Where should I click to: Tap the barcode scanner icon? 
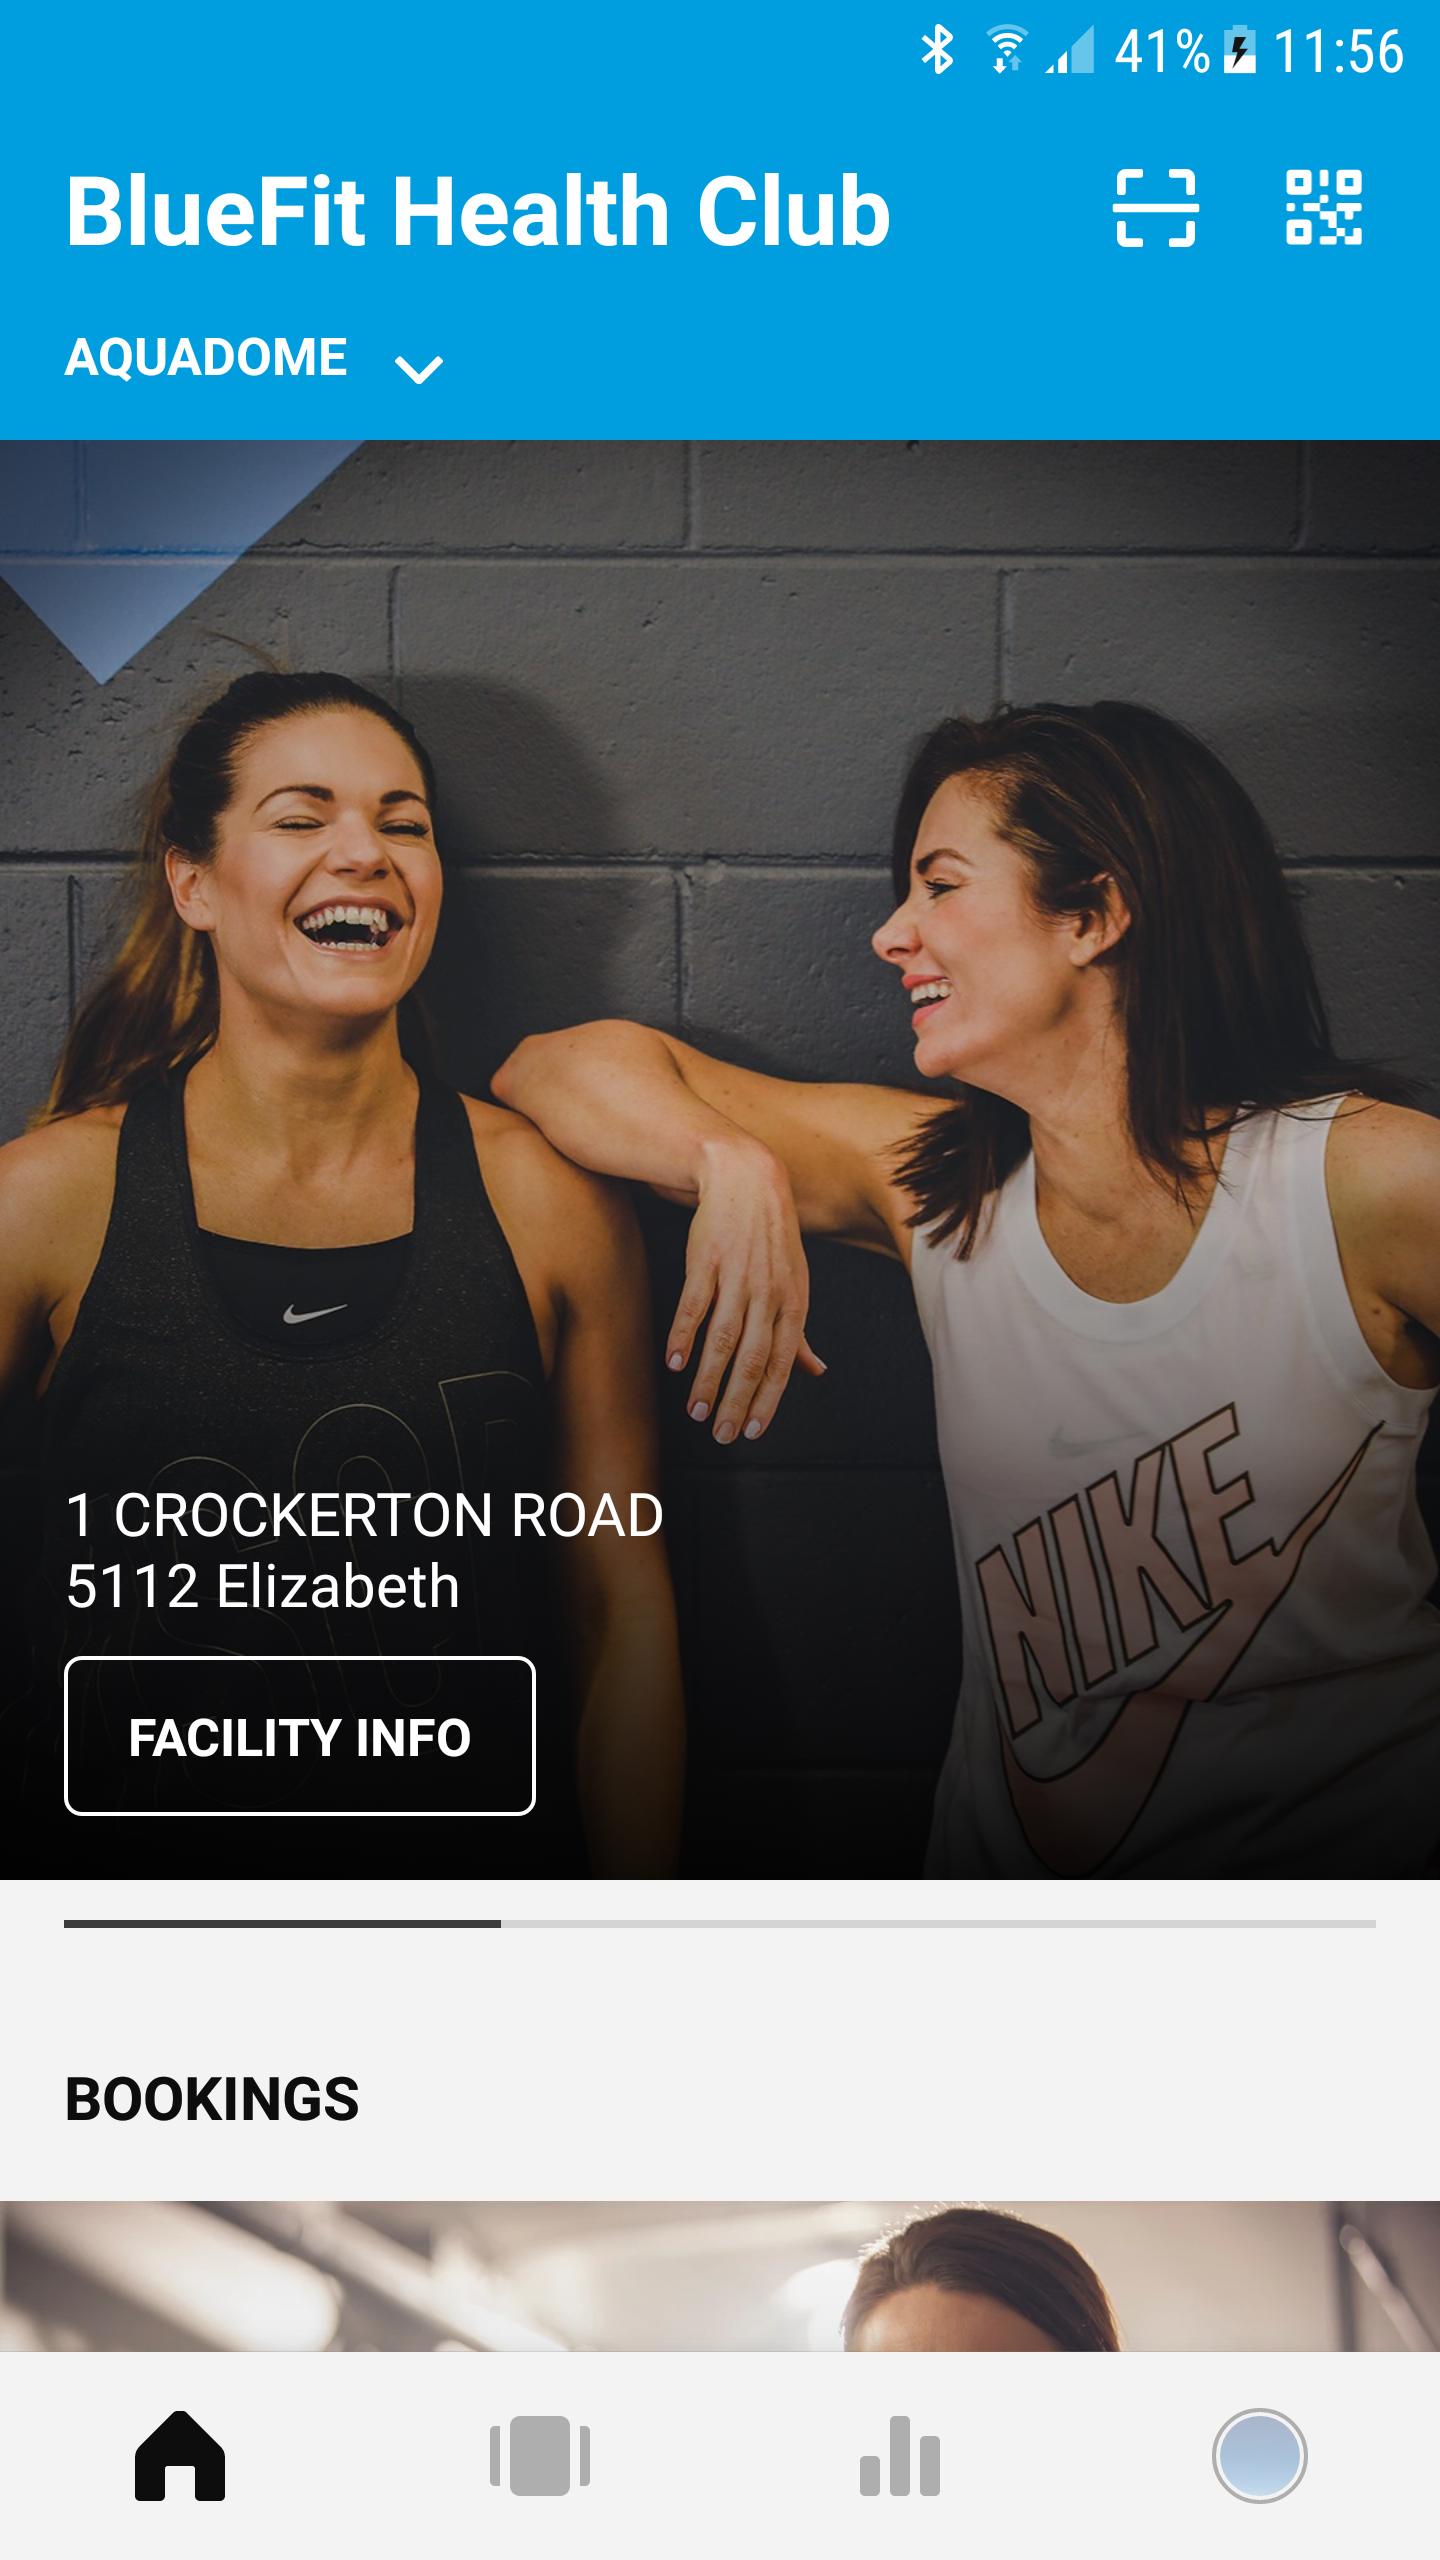[x=1156, y=208]
